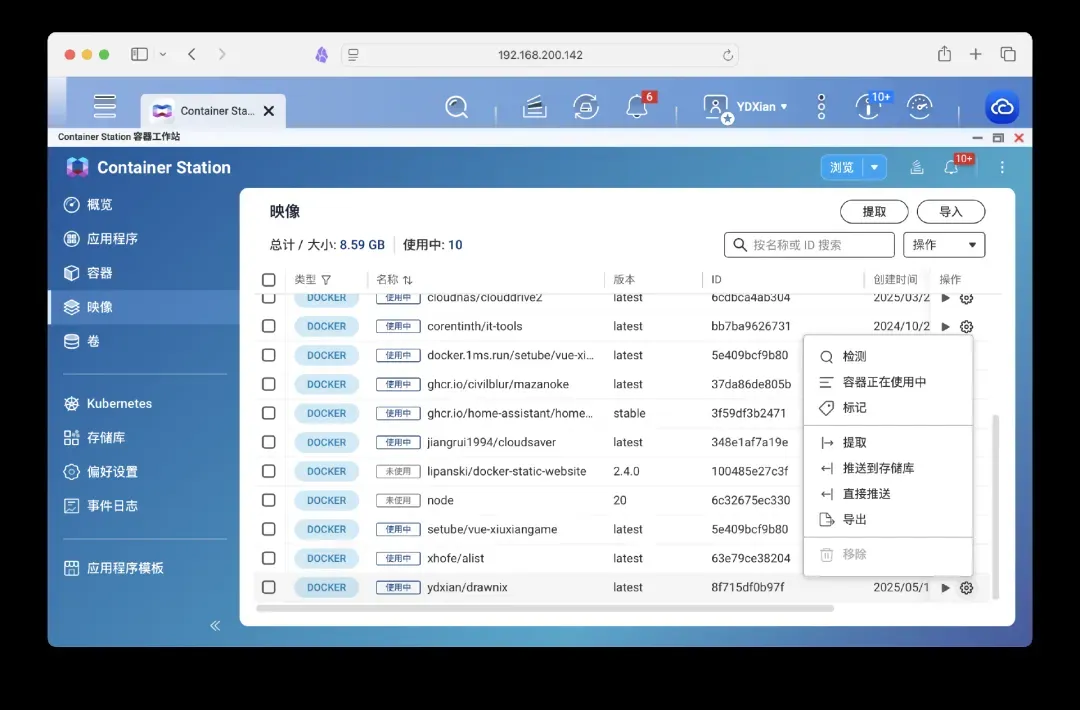Viewport: 1080px width, 710px height.
Task: Open Container Station three-dot more menu
Action: [x=1002, y=168]
